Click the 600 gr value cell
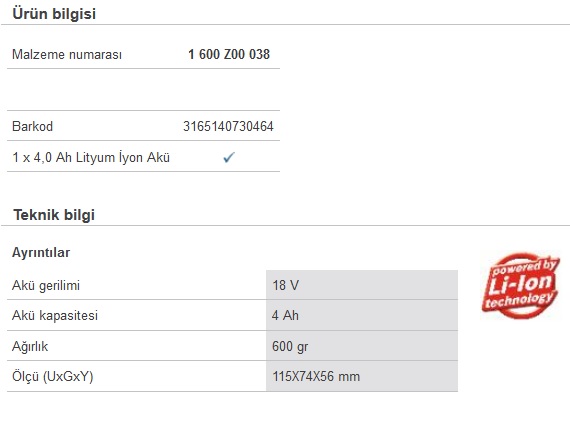This screenshot has width=570, height=422. coord(362,346)
